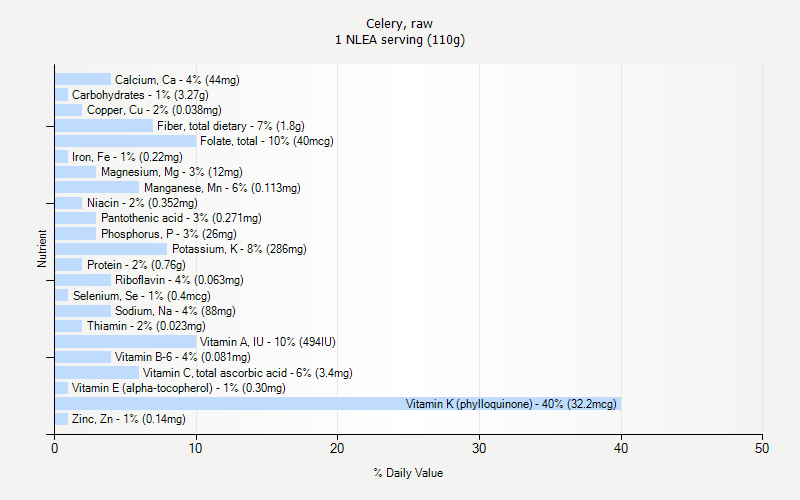The image size is (800, 500).
Task: Select the Magnesium, Mg 3% (12mg) label
Action: coord(171,172)
